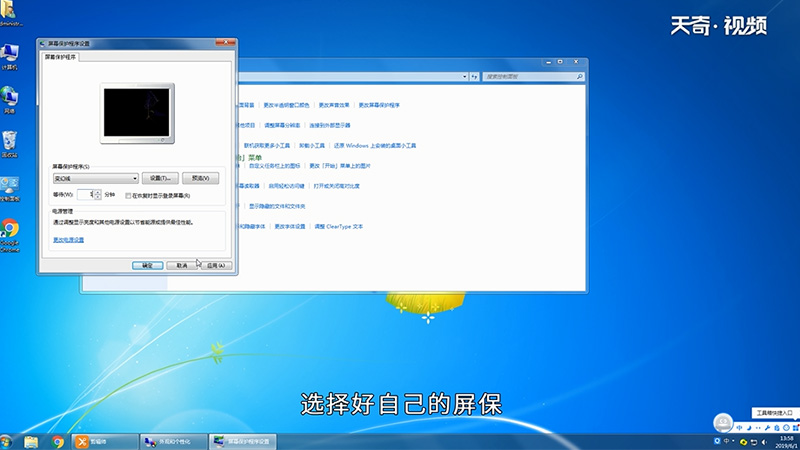Open the Network desktop icon
800x450 pixels.
[x=10, y=100]
